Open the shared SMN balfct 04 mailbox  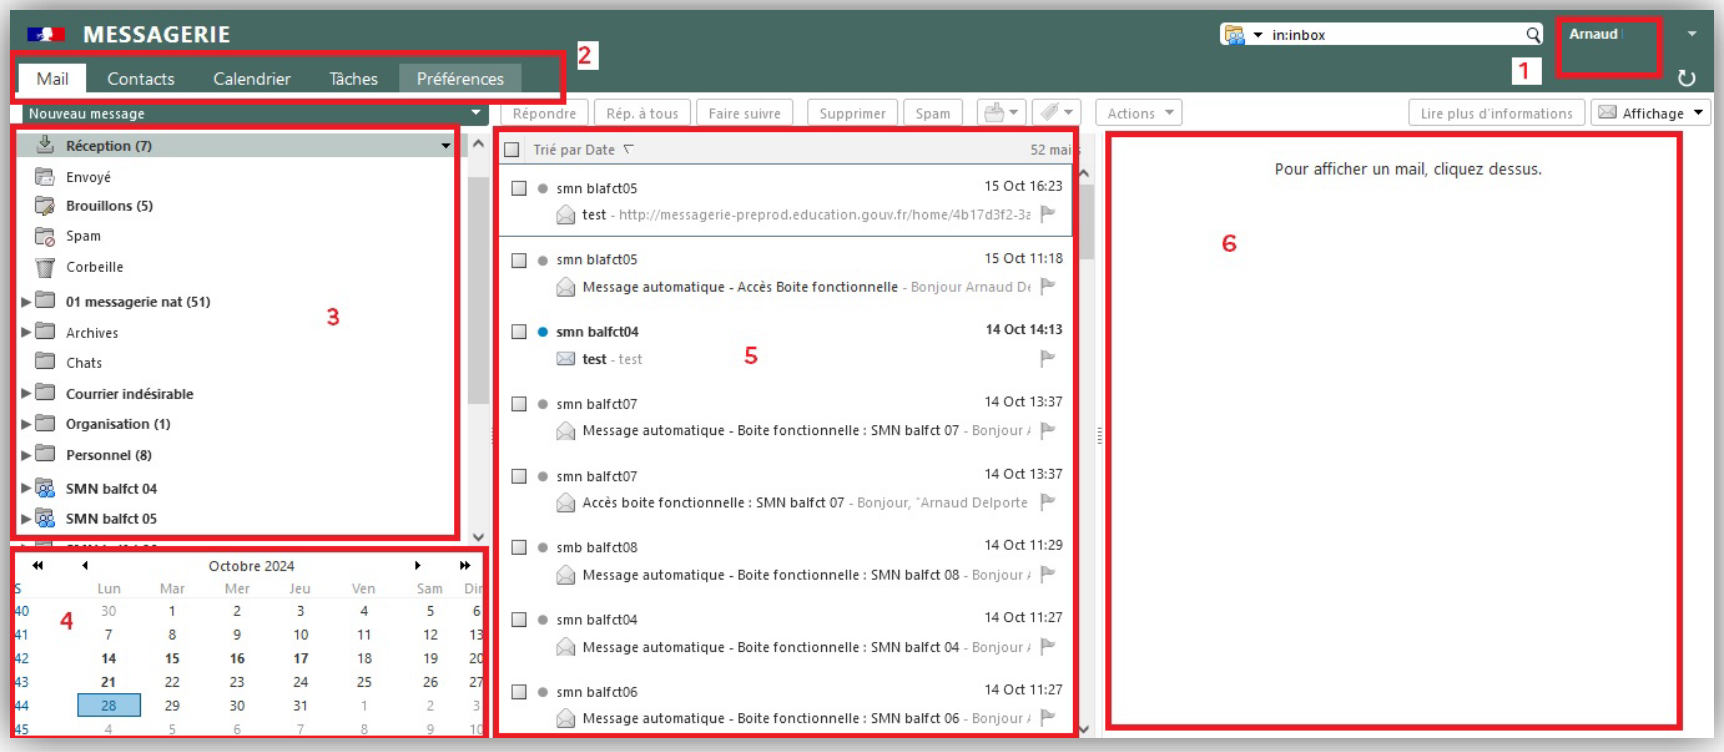tap(111, 489)
